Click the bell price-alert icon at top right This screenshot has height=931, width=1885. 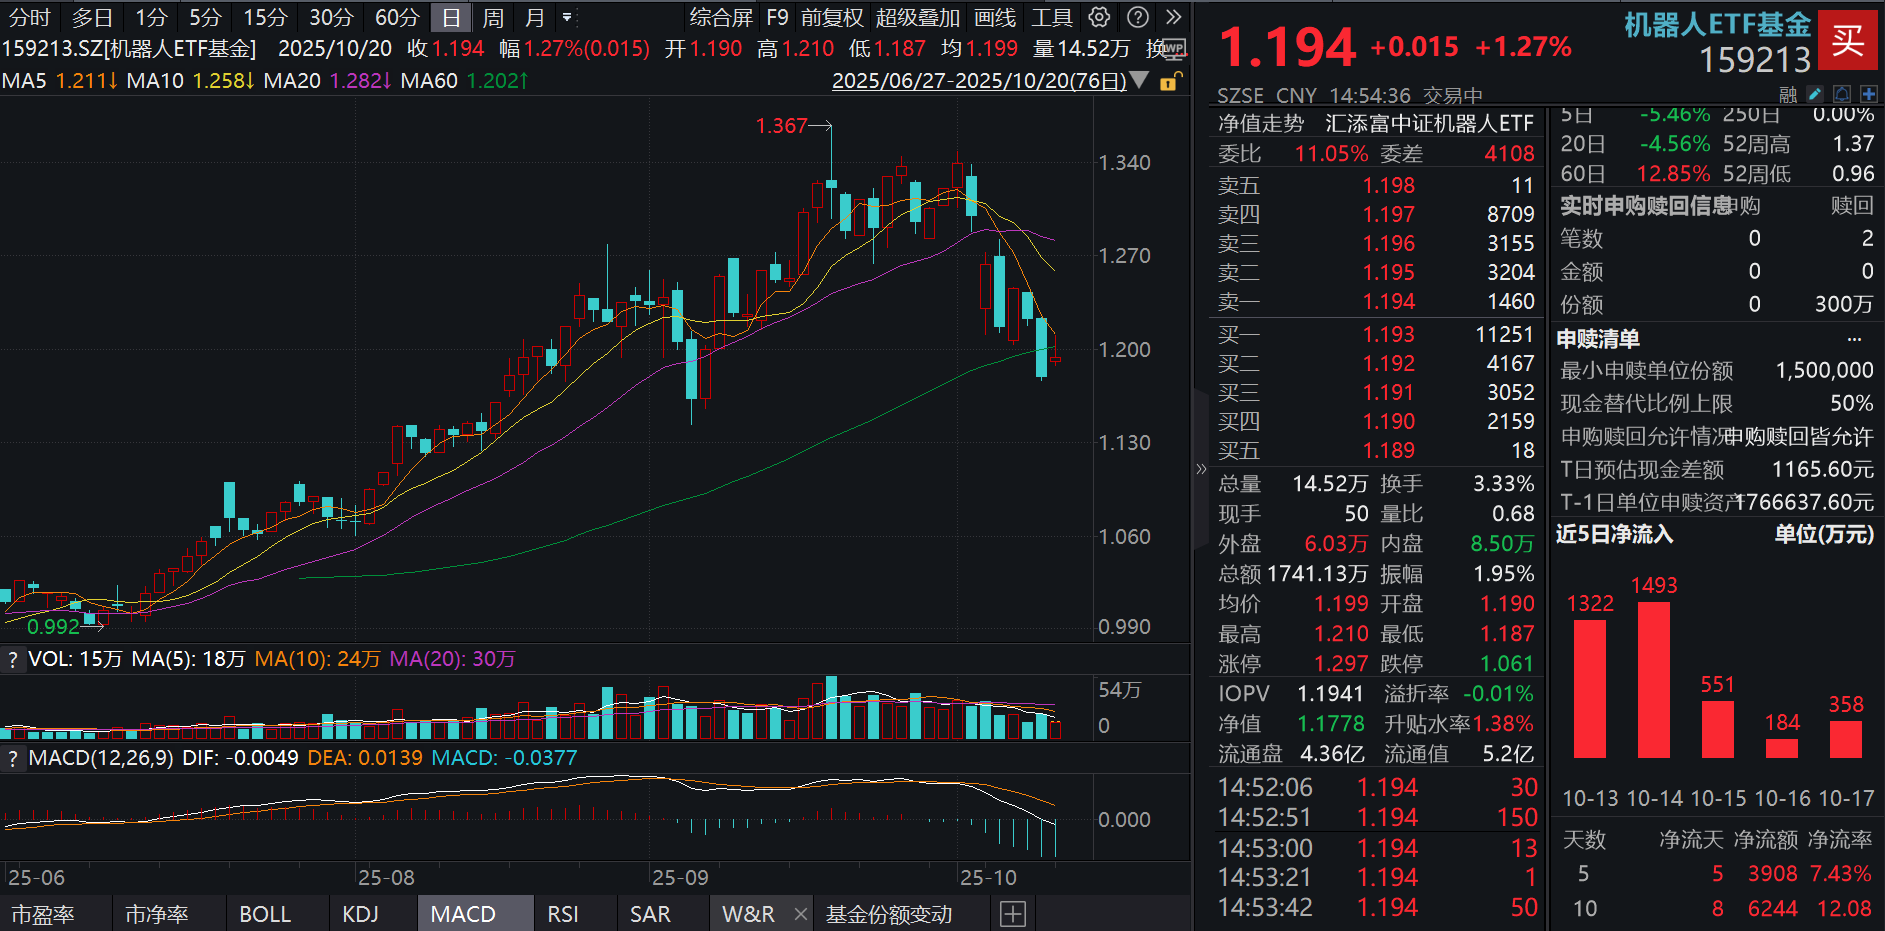pos(1841,93)
